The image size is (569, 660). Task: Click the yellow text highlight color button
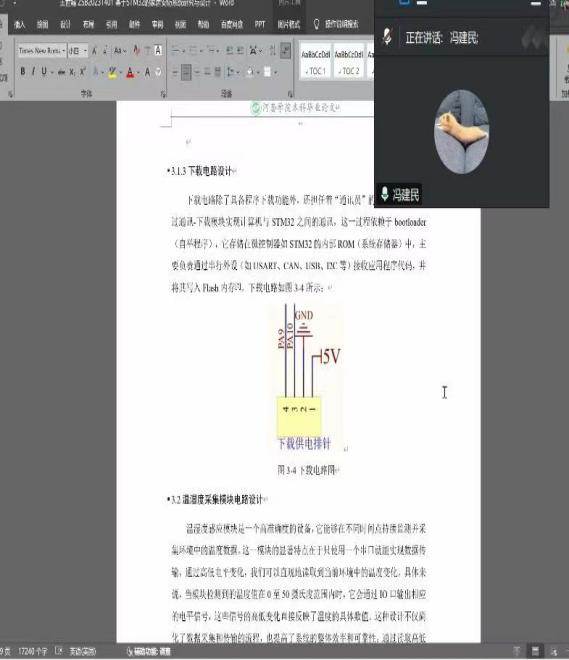[x=112, y=72]
